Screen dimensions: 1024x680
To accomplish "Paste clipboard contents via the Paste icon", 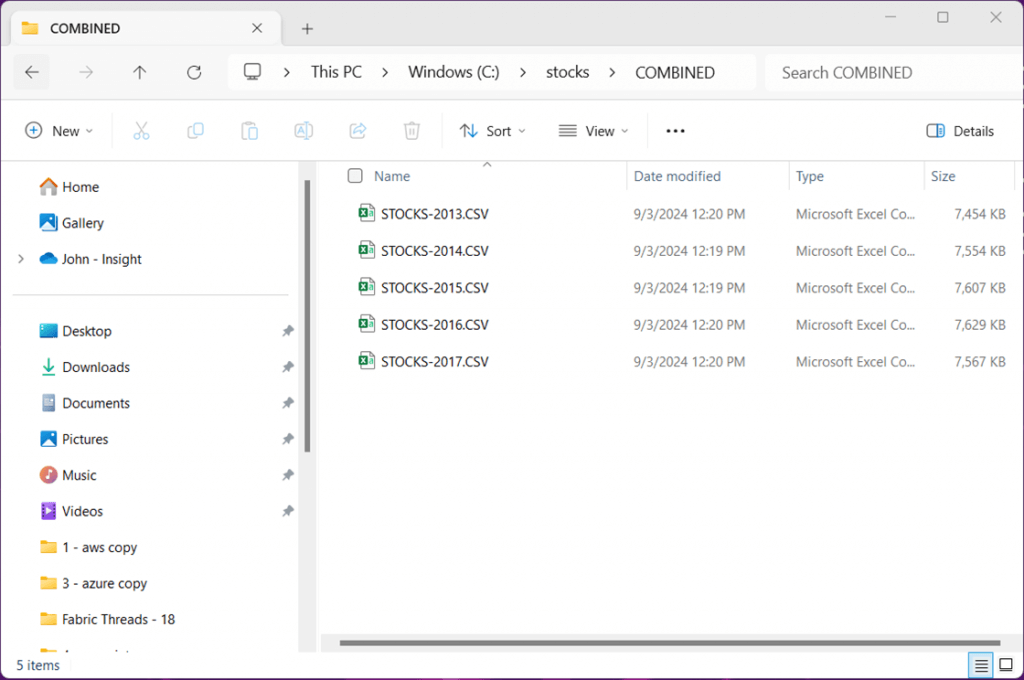I will click(x=249, y=130).
